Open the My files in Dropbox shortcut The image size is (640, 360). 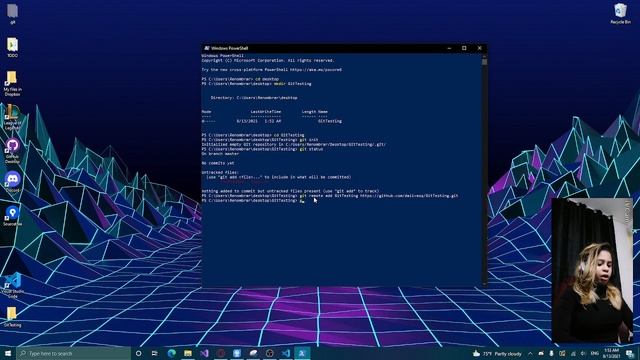[x=12, y=83]
